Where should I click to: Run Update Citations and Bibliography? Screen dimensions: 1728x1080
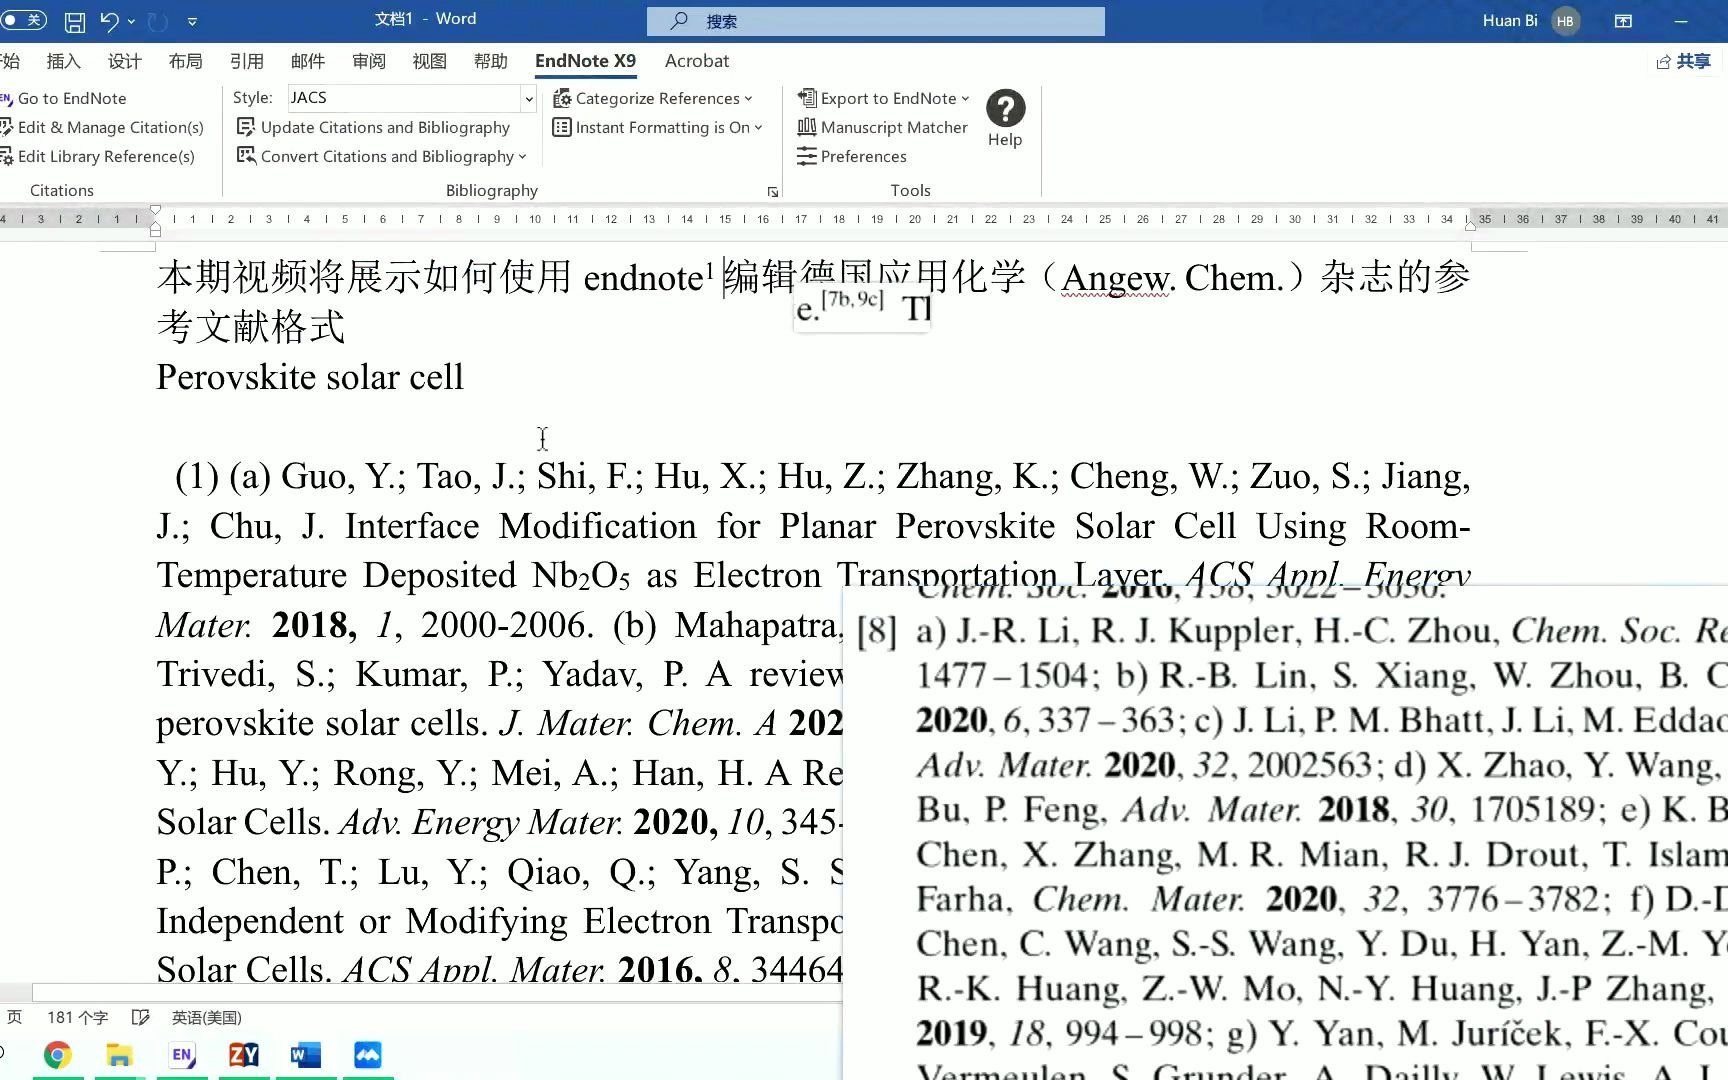[x=384, y=127]
